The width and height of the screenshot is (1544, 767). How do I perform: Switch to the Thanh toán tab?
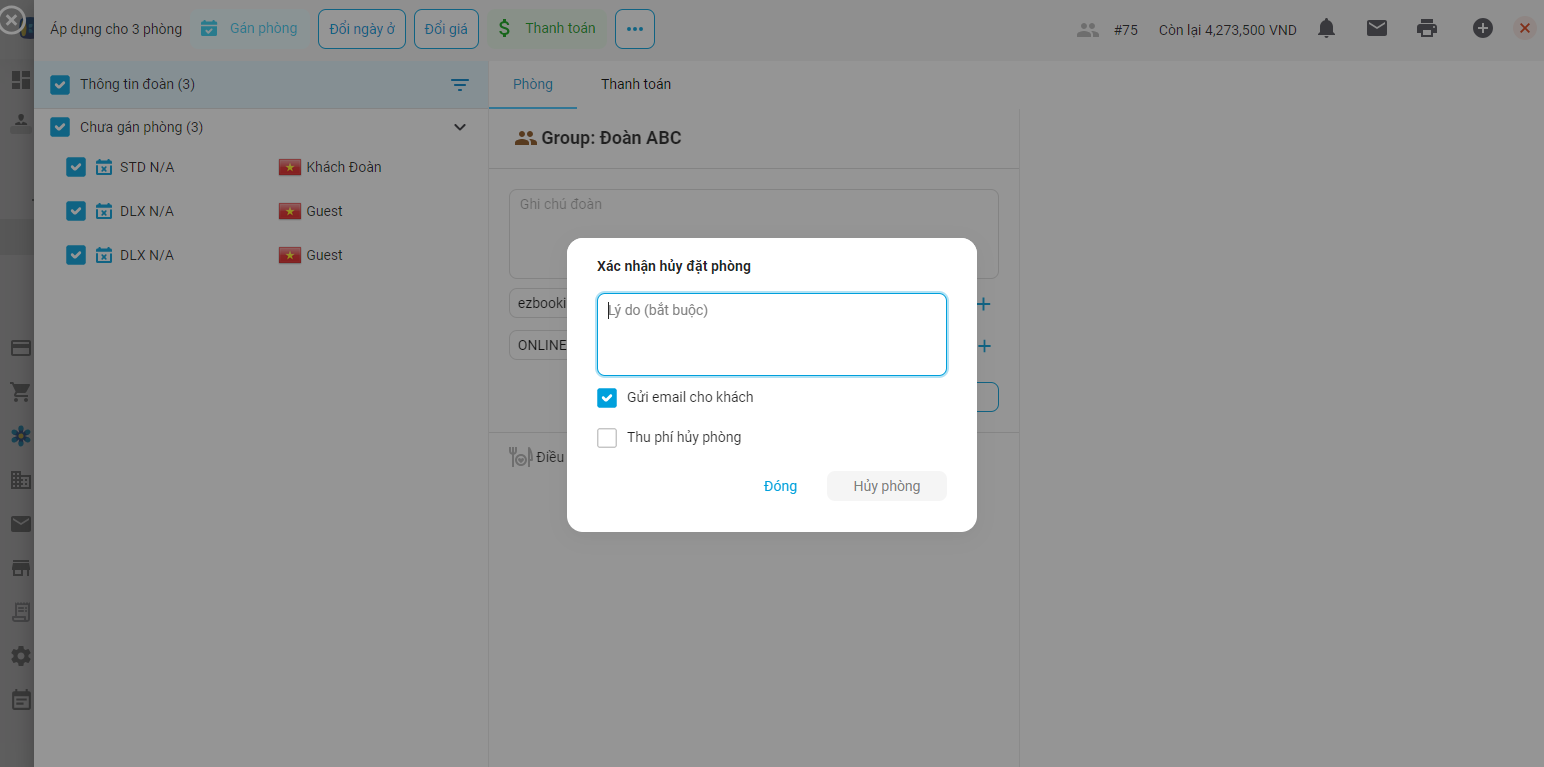click(635, 84)
